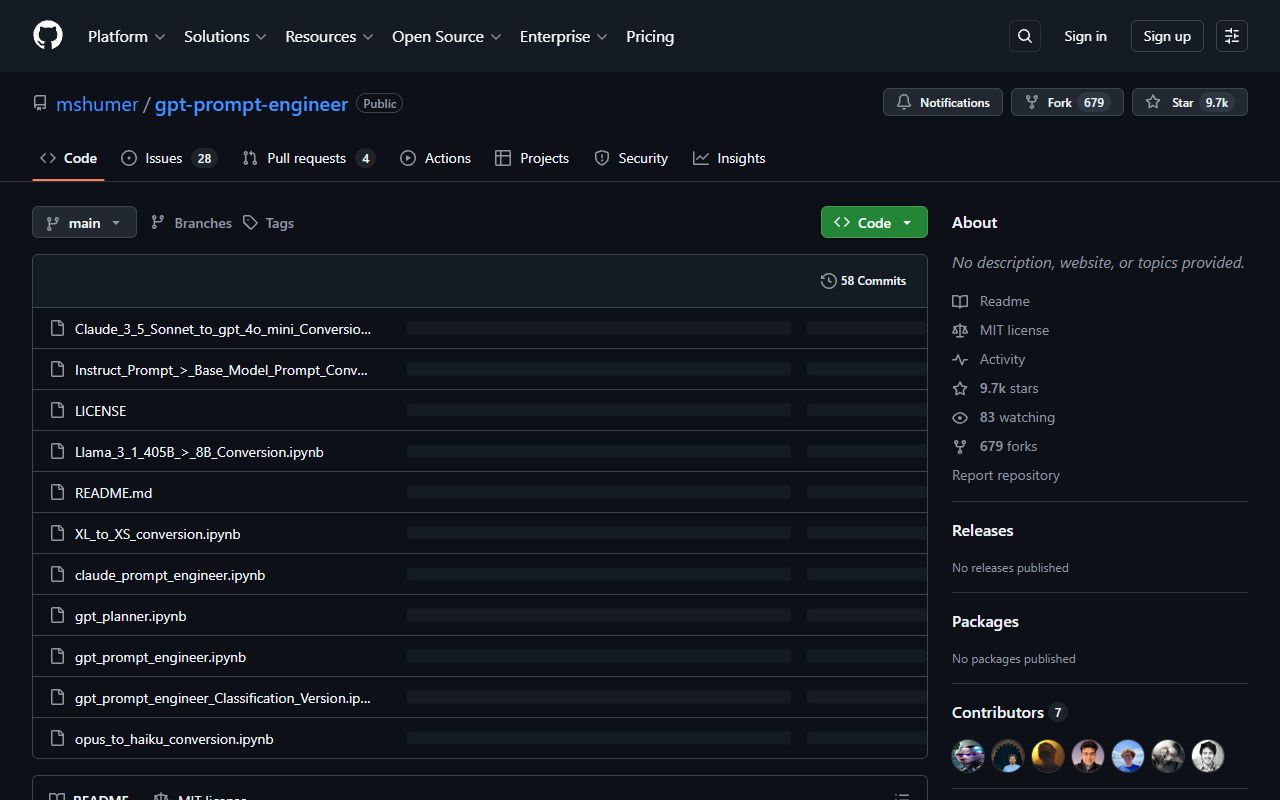Open the Pull requests tab
Screen dimensions: 1280x800
coord(308,158)
